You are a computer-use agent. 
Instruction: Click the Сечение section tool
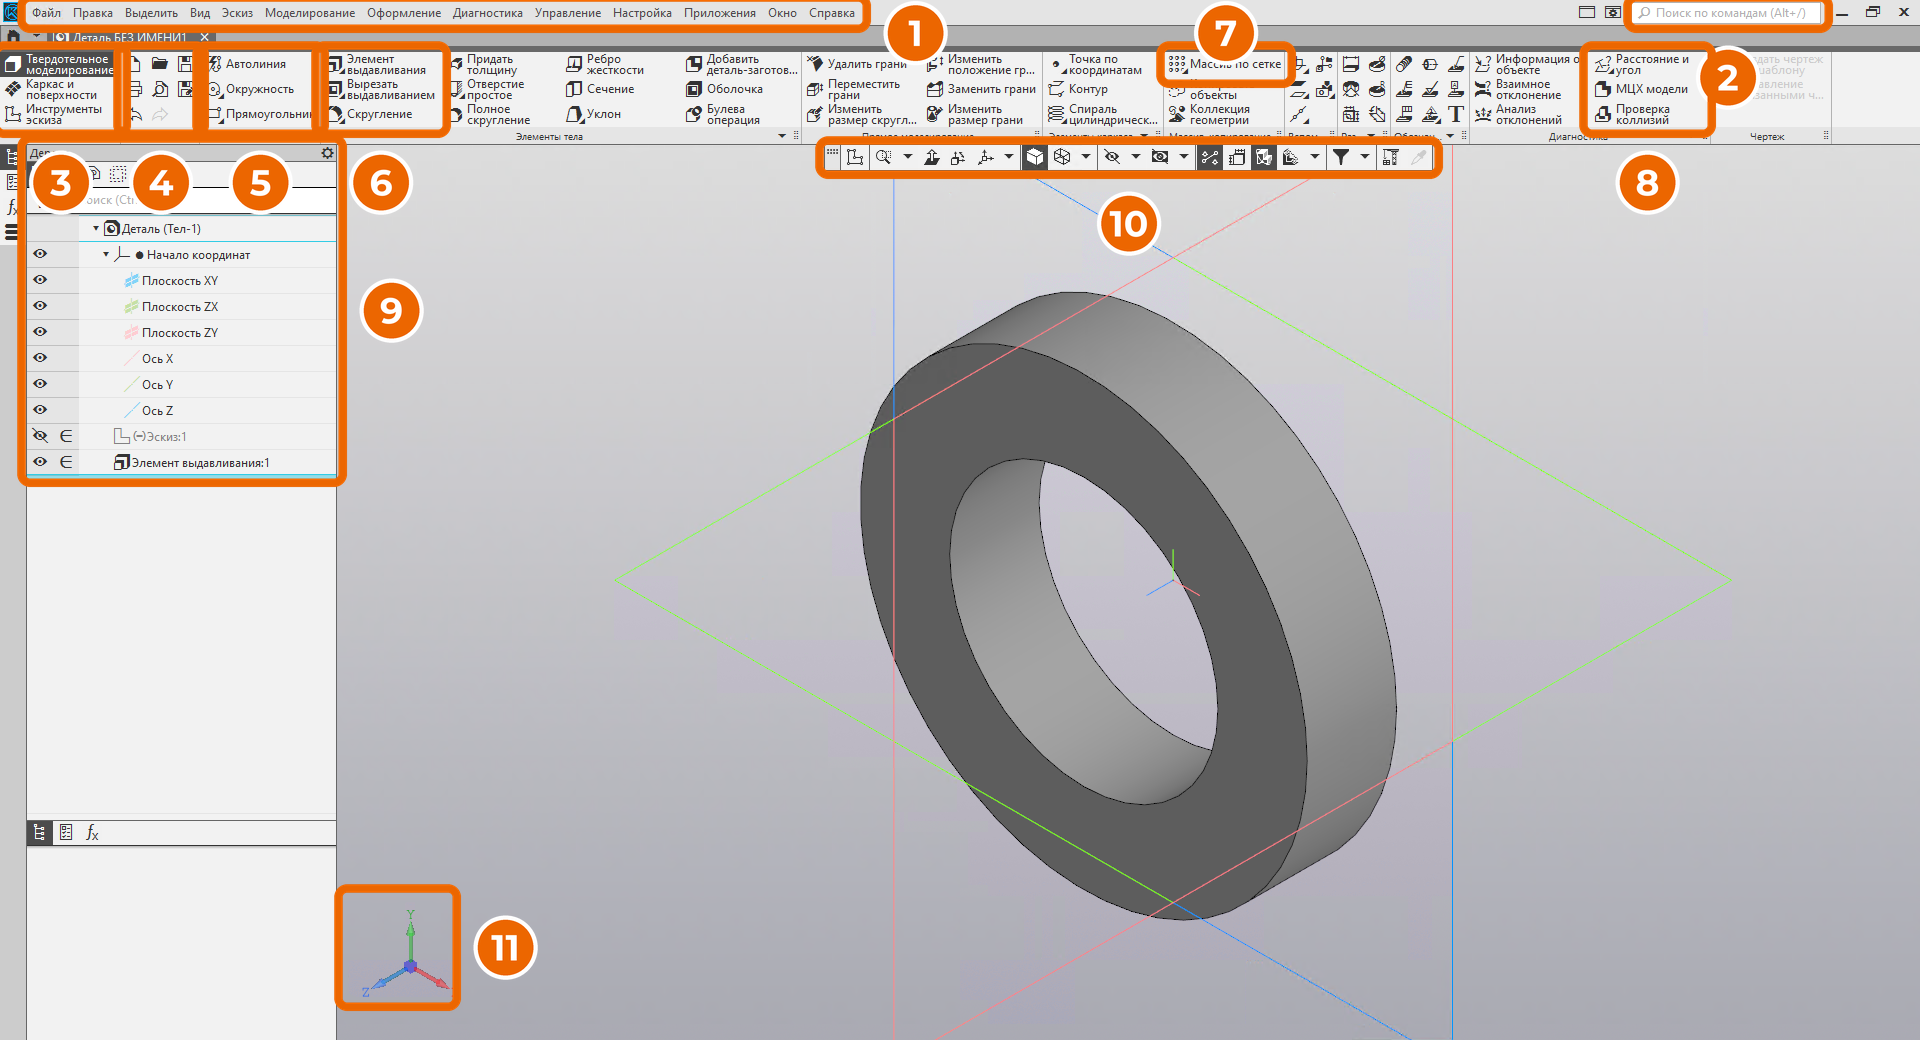[601, 89]
